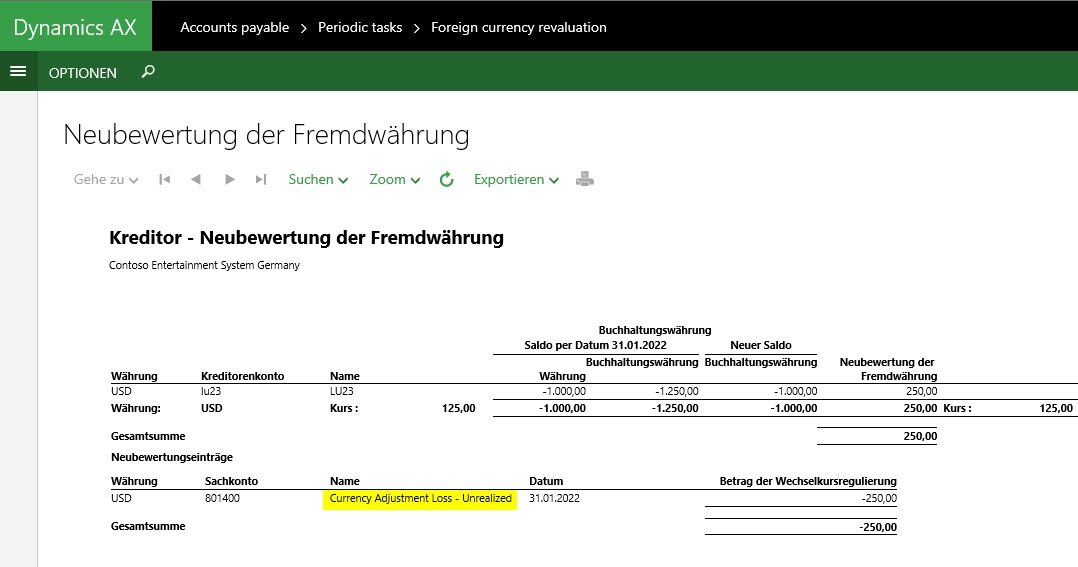Open the Zoom dropdown

(x=395, y=180)
